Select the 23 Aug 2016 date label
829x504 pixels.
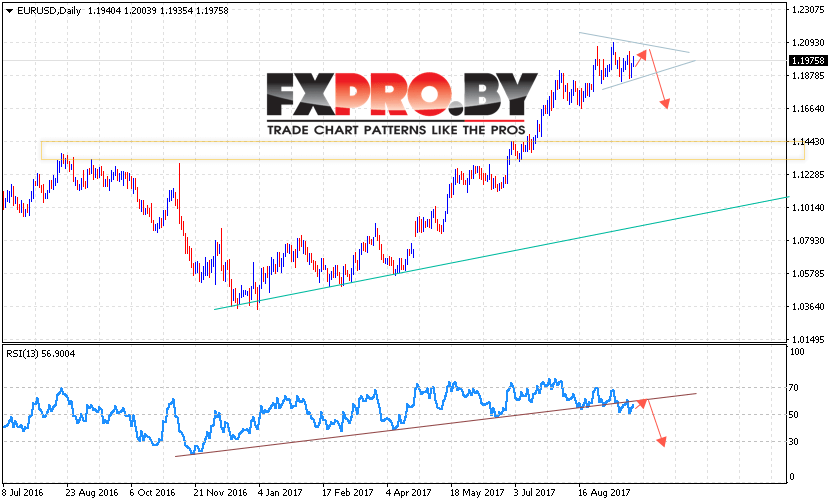pos(92,492)
